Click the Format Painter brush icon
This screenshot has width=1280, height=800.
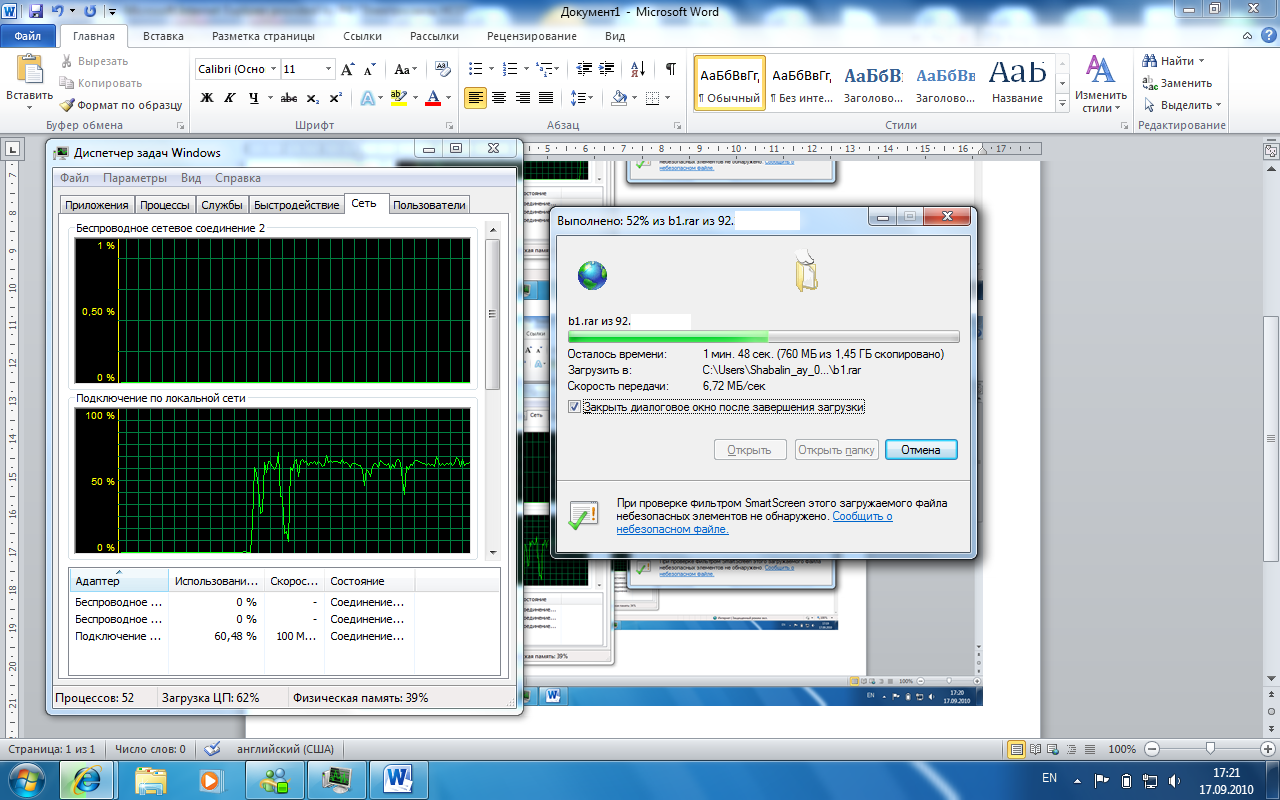coord(67,105)
